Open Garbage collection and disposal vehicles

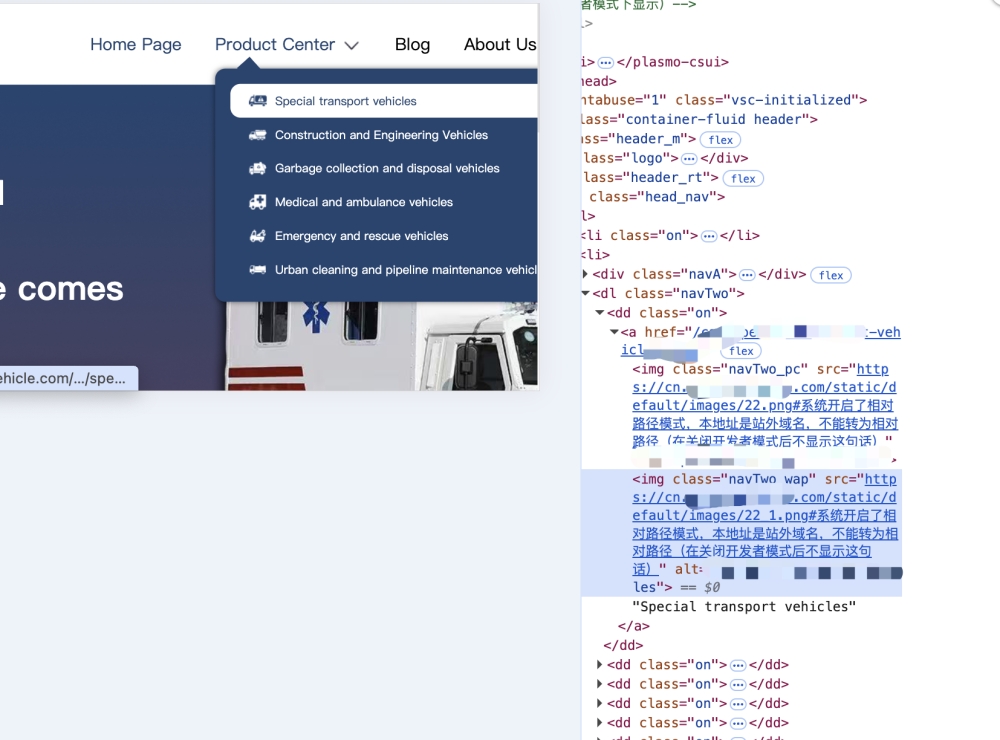point(386,168)
